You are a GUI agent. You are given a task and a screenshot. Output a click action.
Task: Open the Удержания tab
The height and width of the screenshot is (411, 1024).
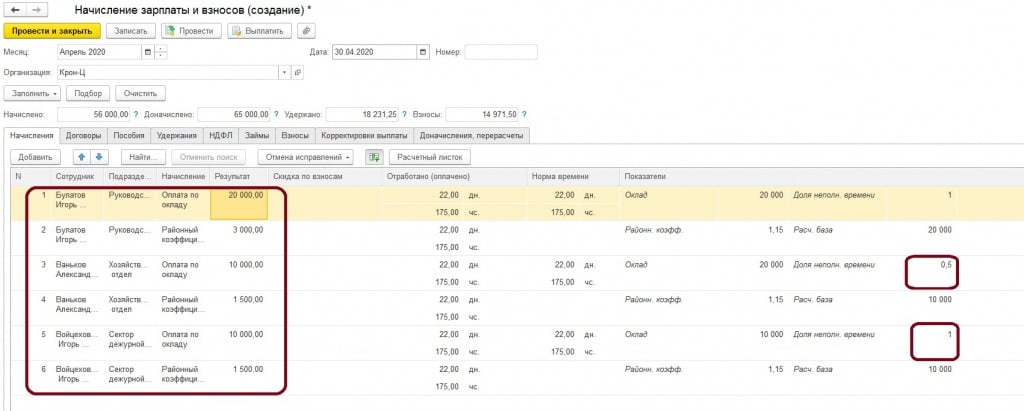[x=176, y=135]
